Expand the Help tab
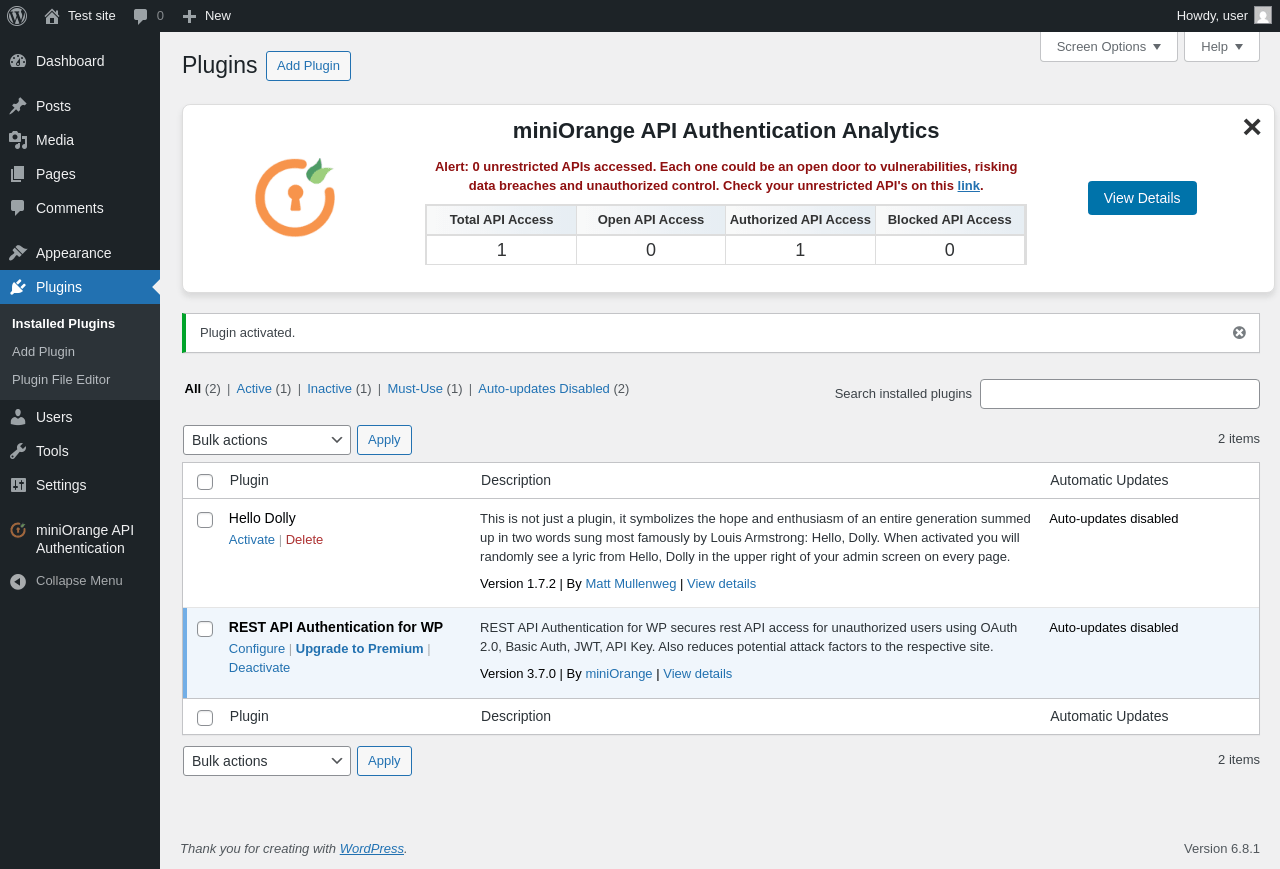Screen dimensions: 1280x869 click(1221, 46)
